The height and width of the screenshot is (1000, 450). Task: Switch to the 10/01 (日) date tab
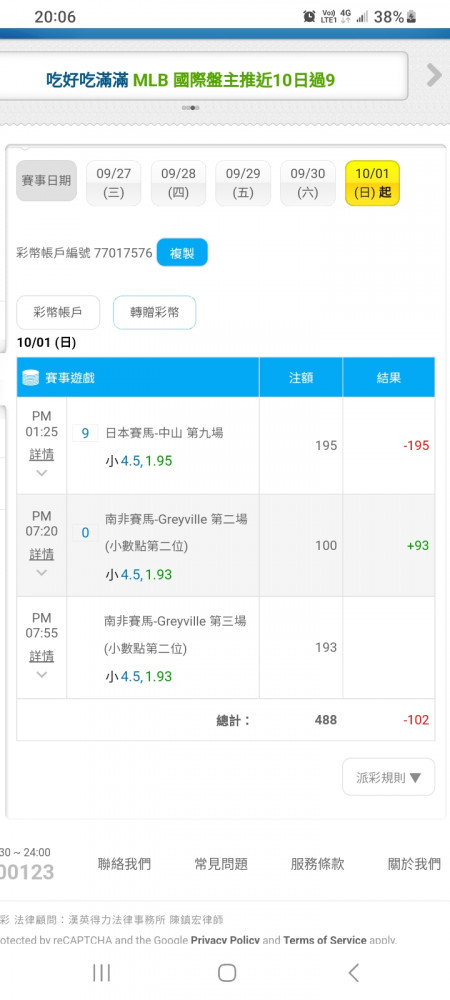tap(372, 183)
